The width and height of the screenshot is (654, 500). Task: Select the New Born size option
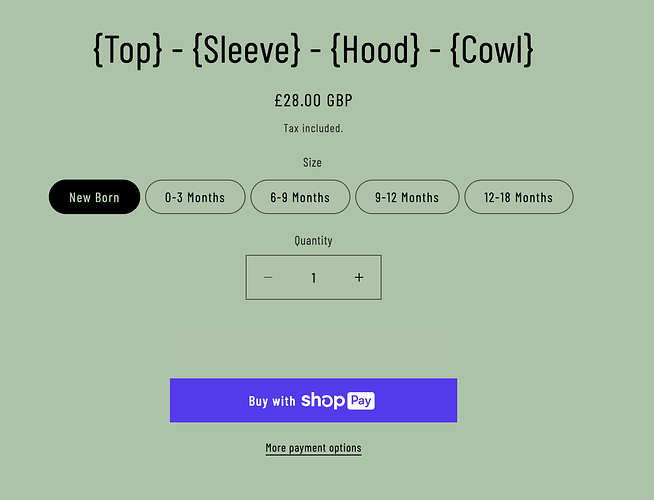94,197
